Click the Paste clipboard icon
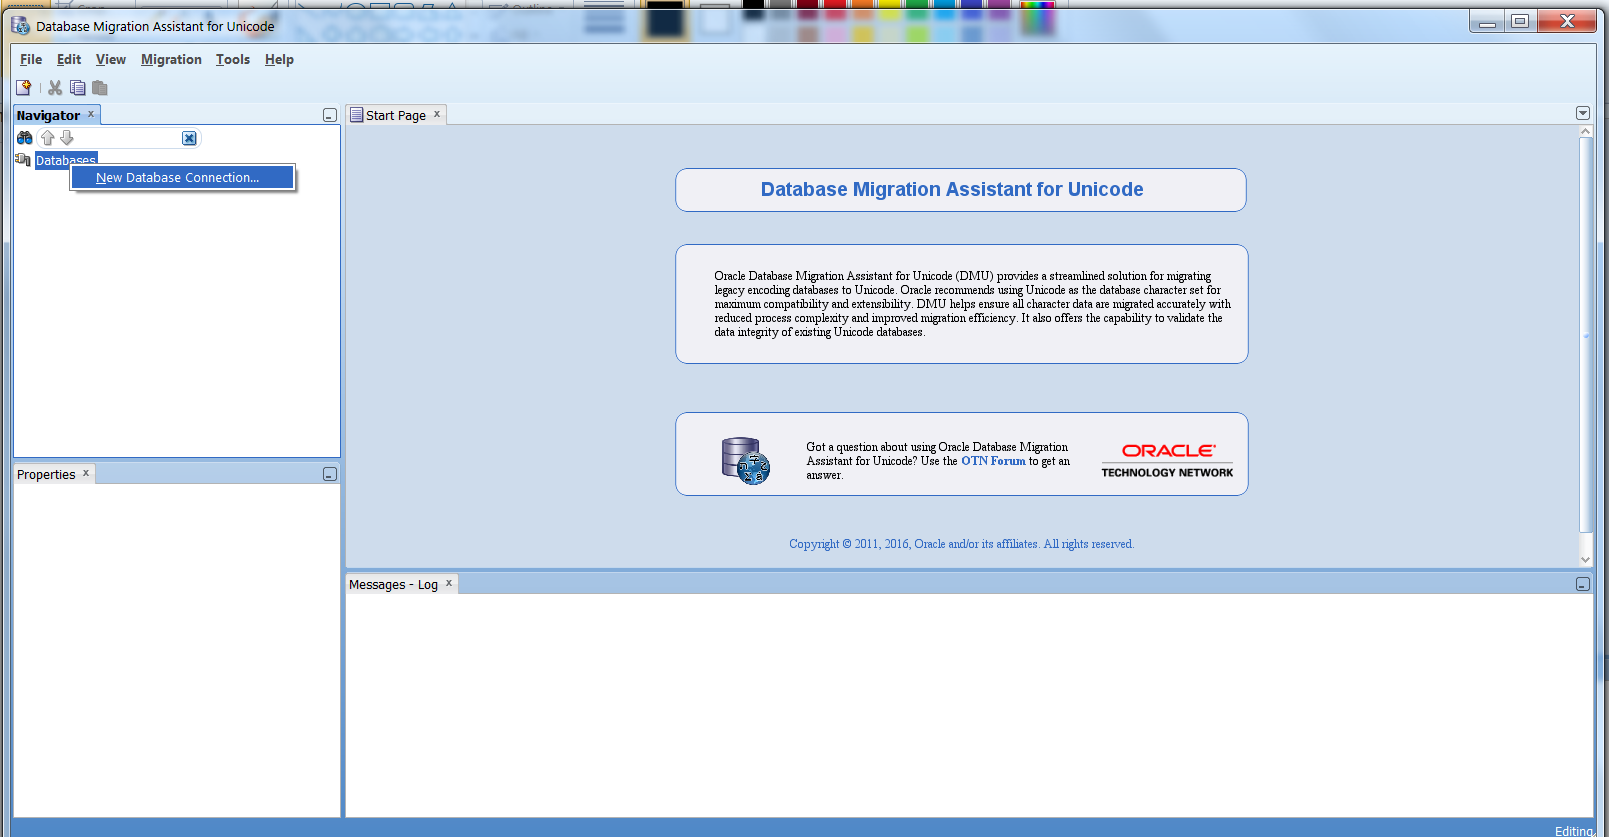This screenshot has width=1609, height=837. point(100,88)
